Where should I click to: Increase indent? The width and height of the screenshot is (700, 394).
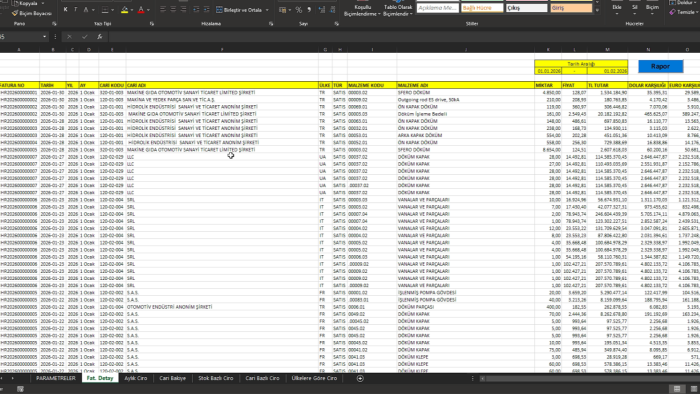point(206,9)
